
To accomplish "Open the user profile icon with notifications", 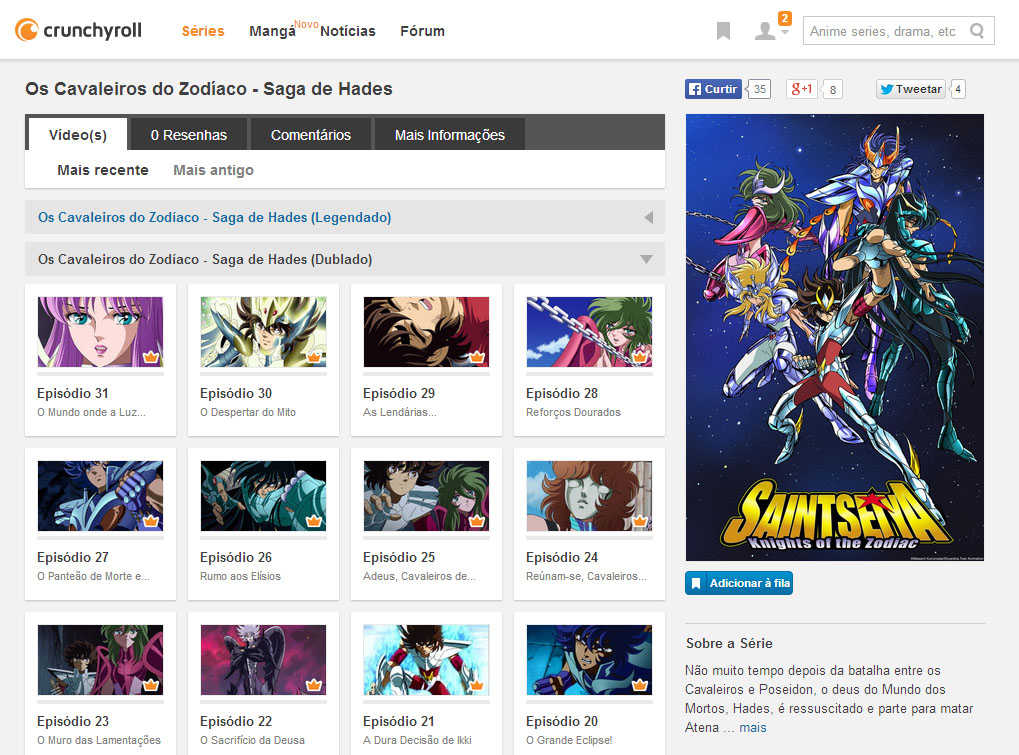I will click(765, 31).
